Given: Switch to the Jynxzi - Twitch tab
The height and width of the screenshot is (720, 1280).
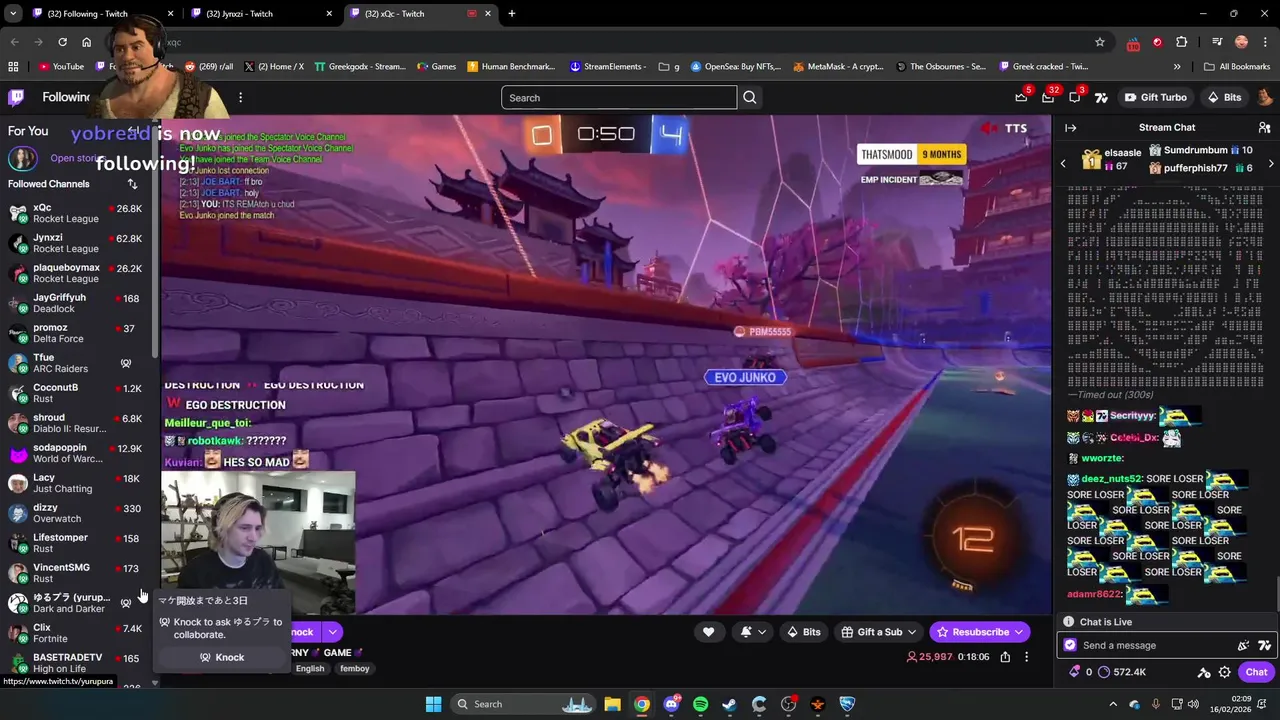Looking at the screenshot, I should 261,14.
